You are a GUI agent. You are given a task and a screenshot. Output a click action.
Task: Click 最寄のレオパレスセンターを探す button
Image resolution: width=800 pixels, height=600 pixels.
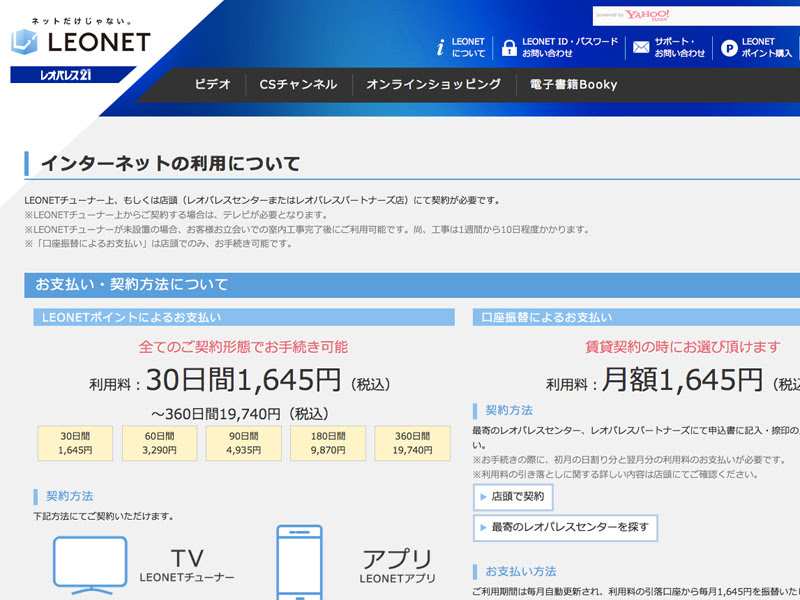click(x=565, y=528)
